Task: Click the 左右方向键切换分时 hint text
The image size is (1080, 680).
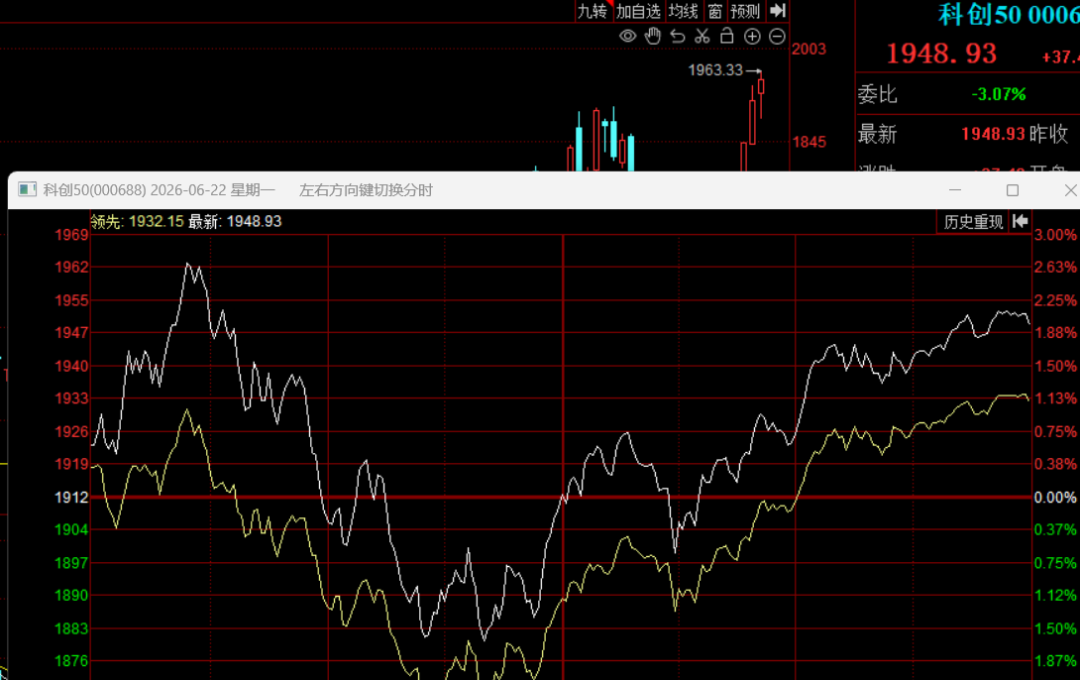Action: coord(366,190)
